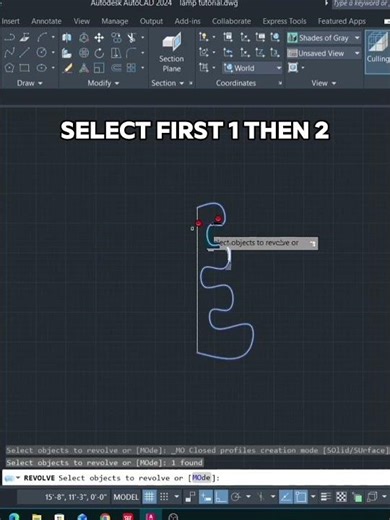The width and height of the screenshot is (390, 520).
Task: Select the Erase tool in Modify panel
Action: point(67,68)
